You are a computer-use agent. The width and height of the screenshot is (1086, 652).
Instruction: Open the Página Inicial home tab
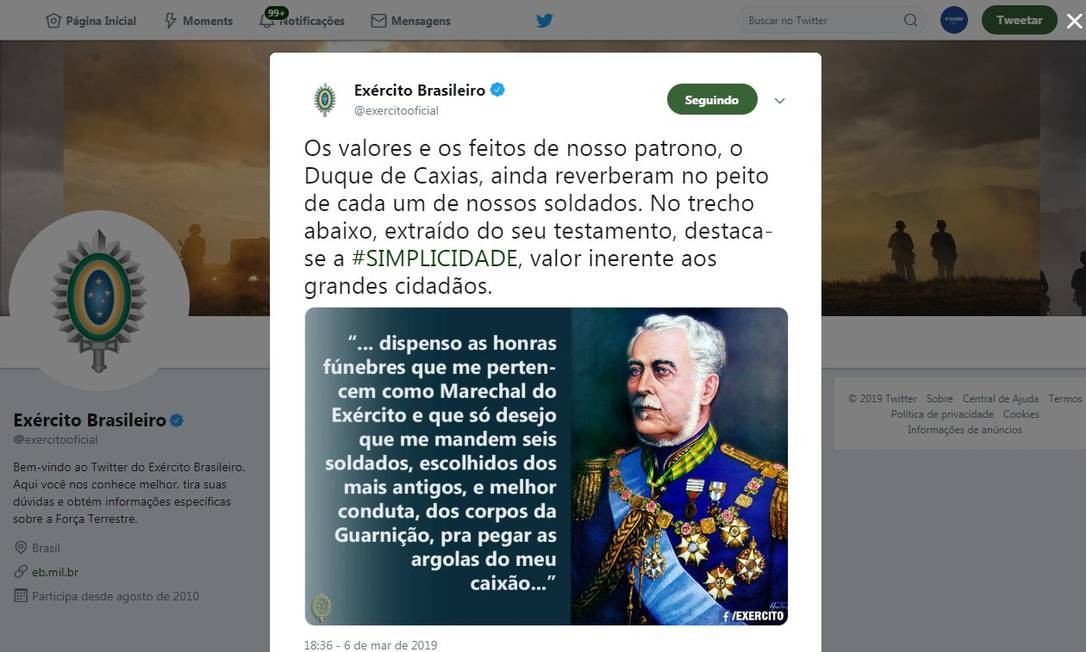[91, 21]
